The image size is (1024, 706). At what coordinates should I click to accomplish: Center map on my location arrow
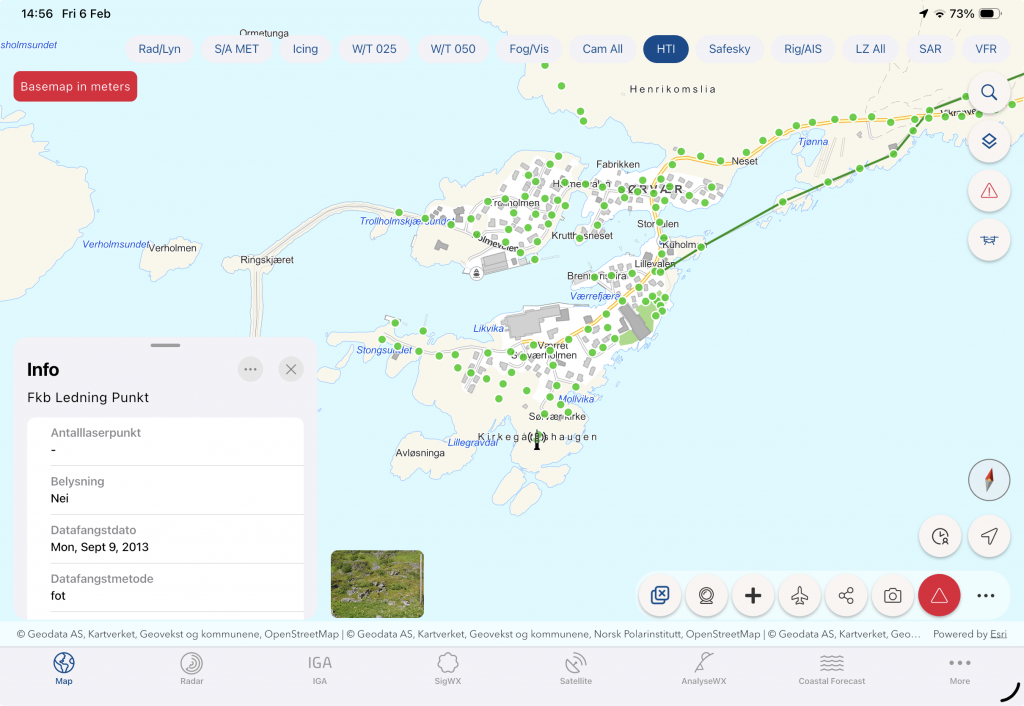point(989,537)
